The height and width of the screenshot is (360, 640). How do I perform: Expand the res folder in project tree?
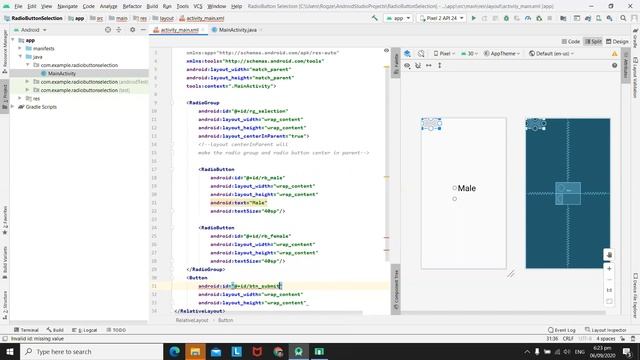tap(20, 98)
